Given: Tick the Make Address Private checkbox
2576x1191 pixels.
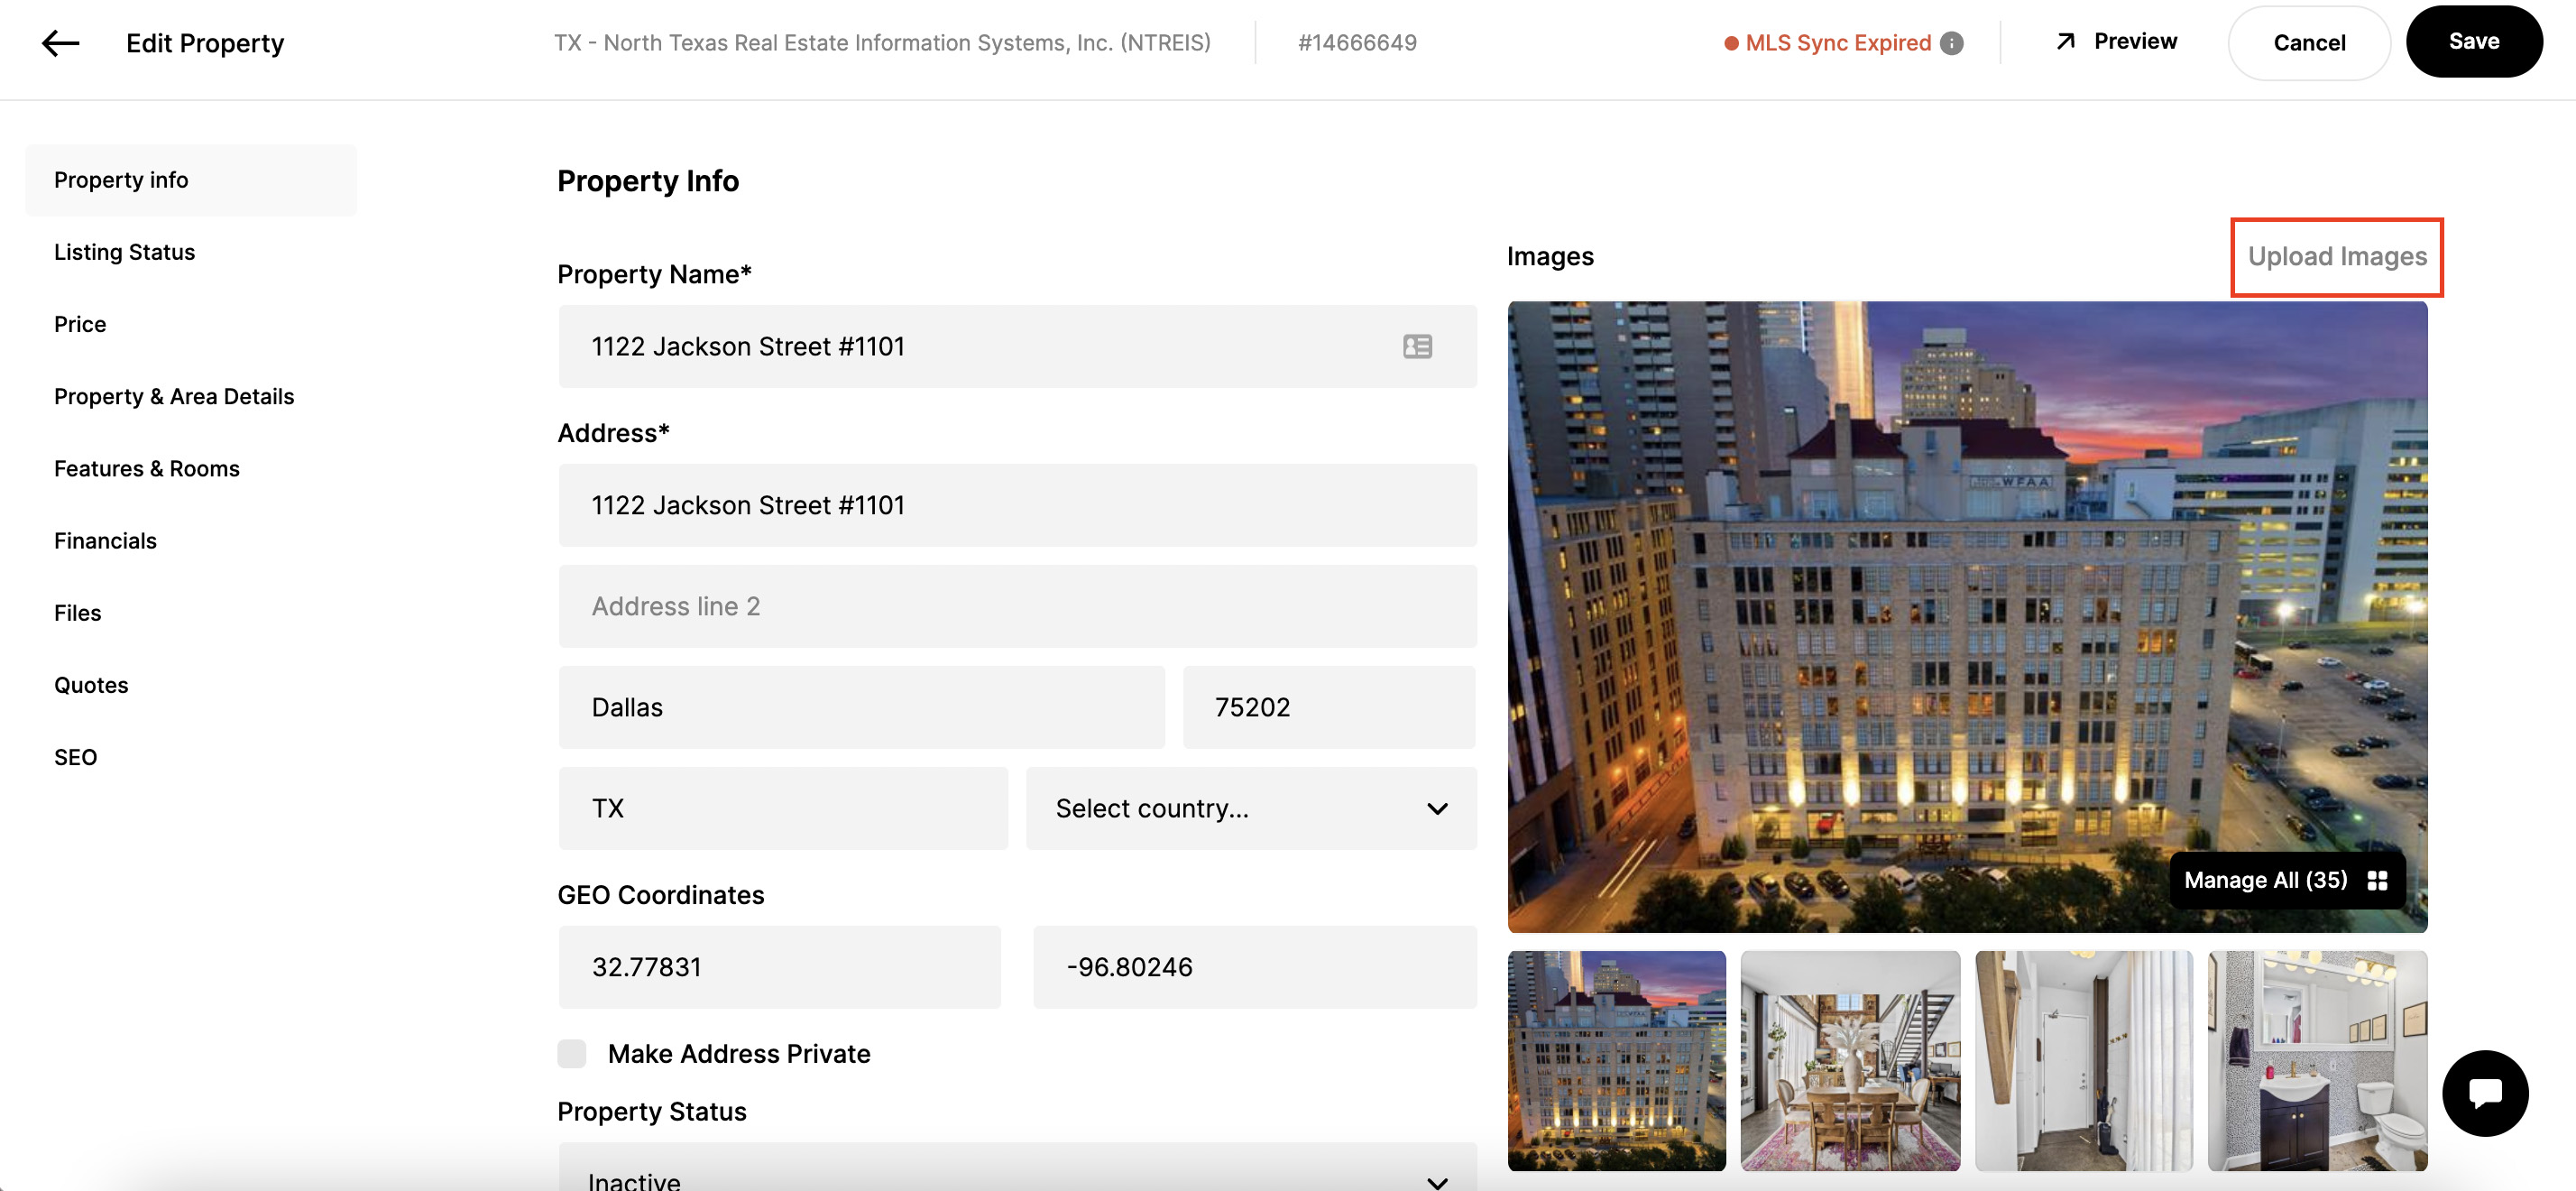Looking at the screenshot, I should [572, 1054].
